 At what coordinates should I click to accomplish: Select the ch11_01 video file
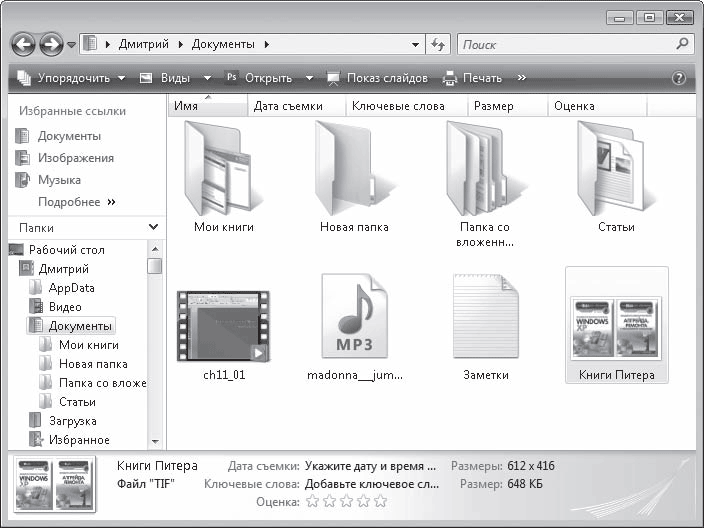point(223,325)
